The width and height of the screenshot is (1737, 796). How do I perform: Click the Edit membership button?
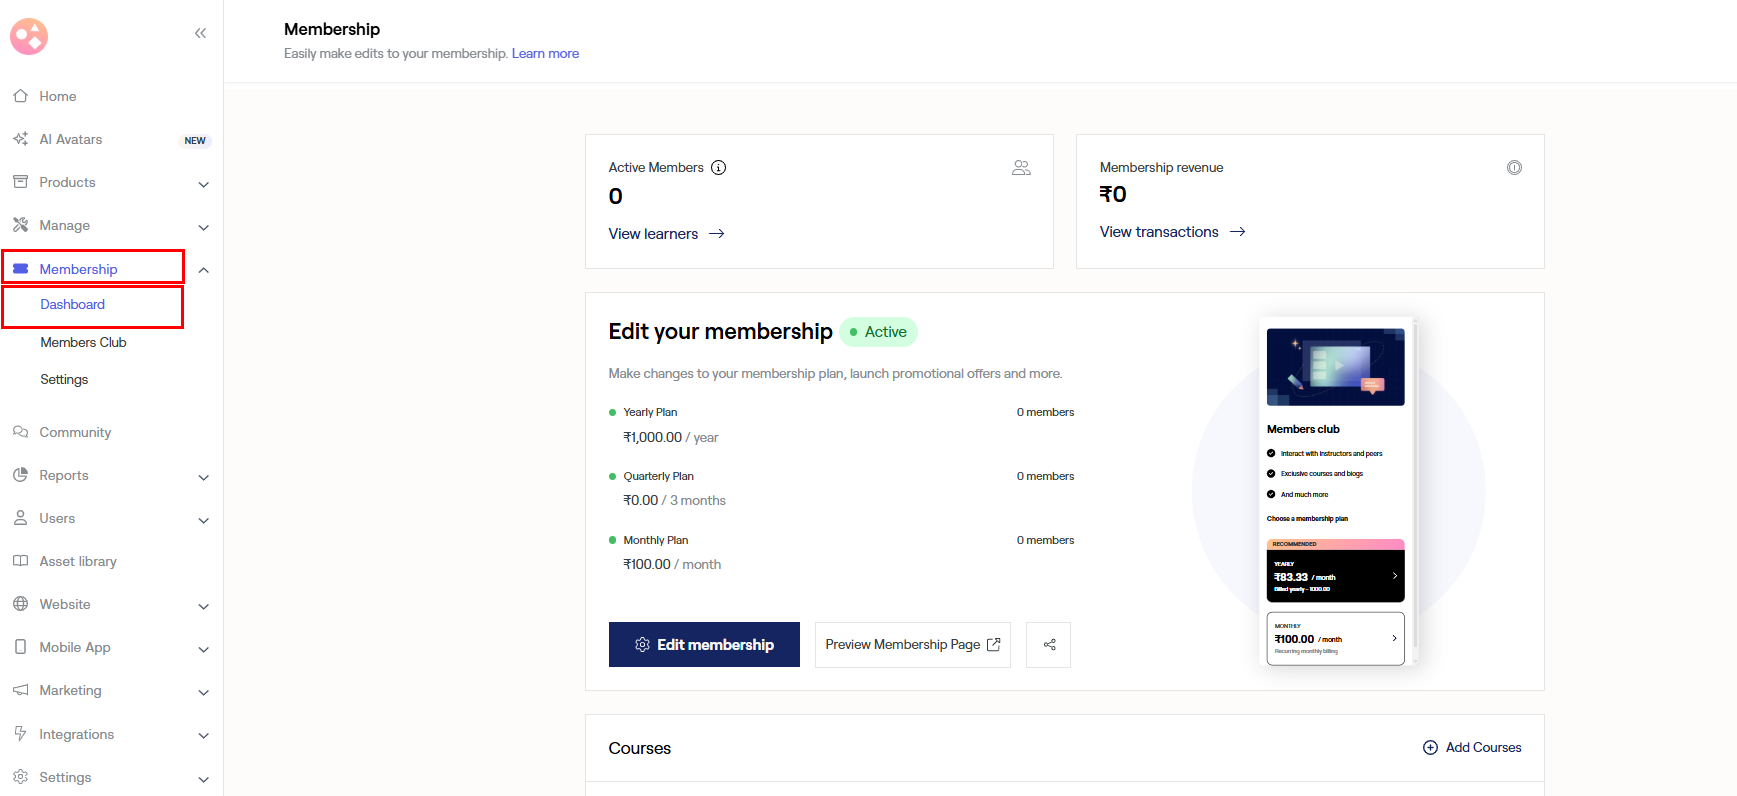click(704, 645)
